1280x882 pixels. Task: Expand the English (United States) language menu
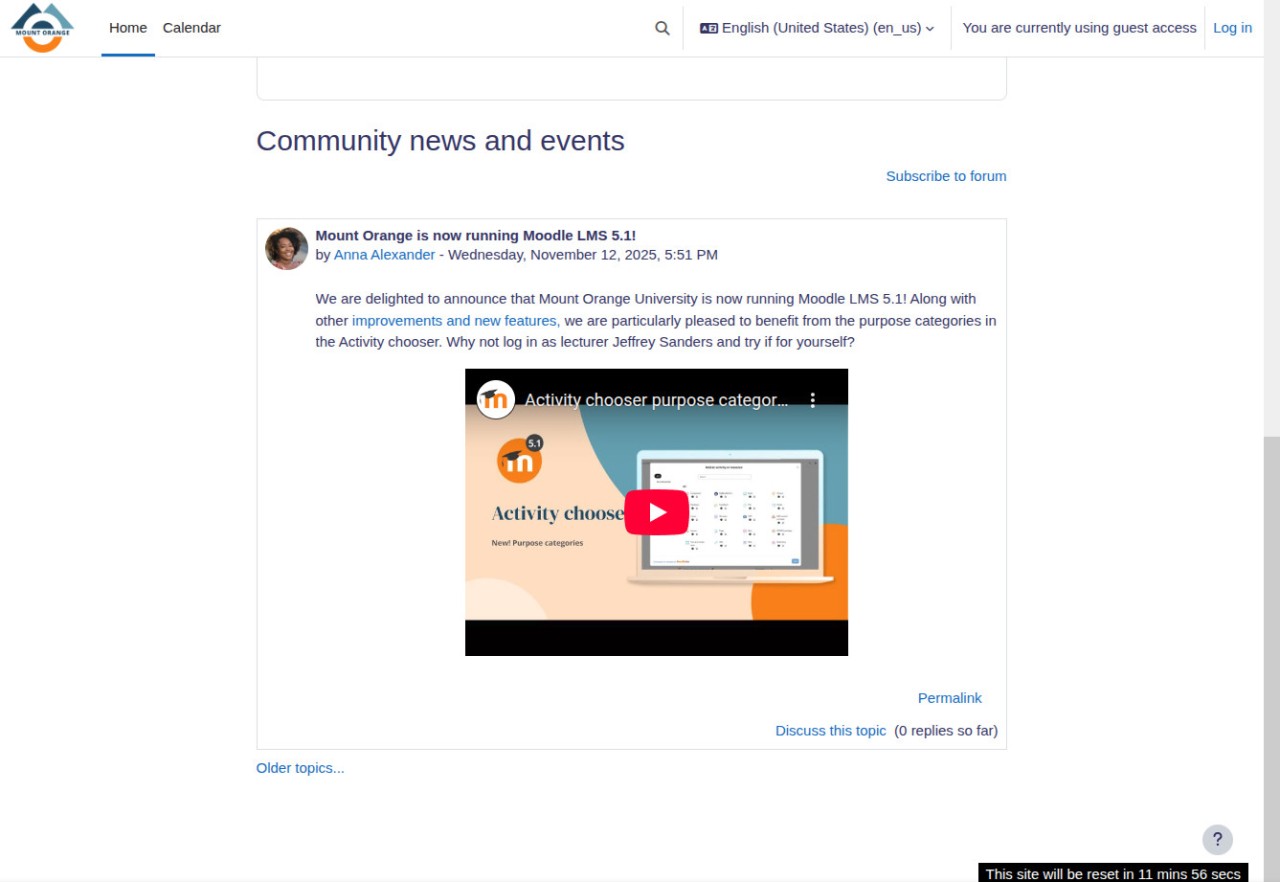coord(817,28)
